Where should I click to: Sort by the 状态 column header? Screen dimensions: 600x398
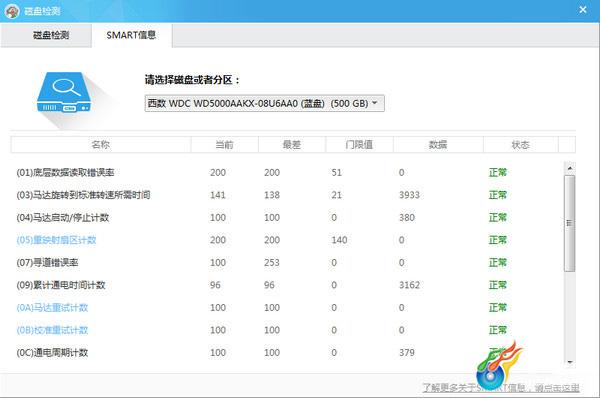click(x=520, y=145)
